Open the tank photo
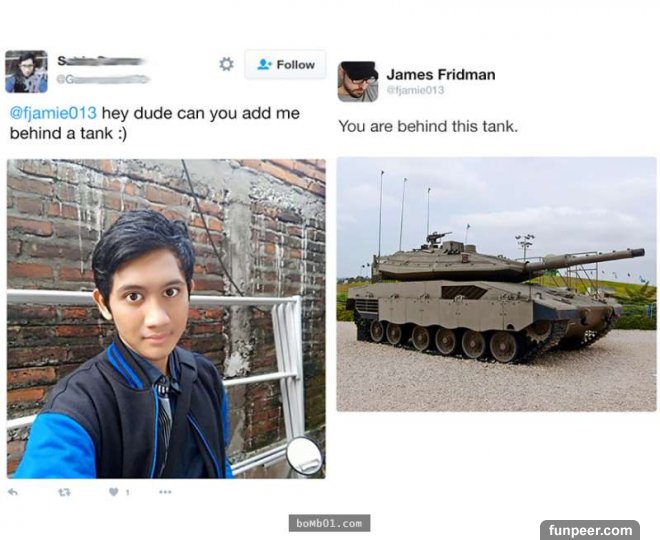The height and width of the screenshot is (540, 660). 496,284
